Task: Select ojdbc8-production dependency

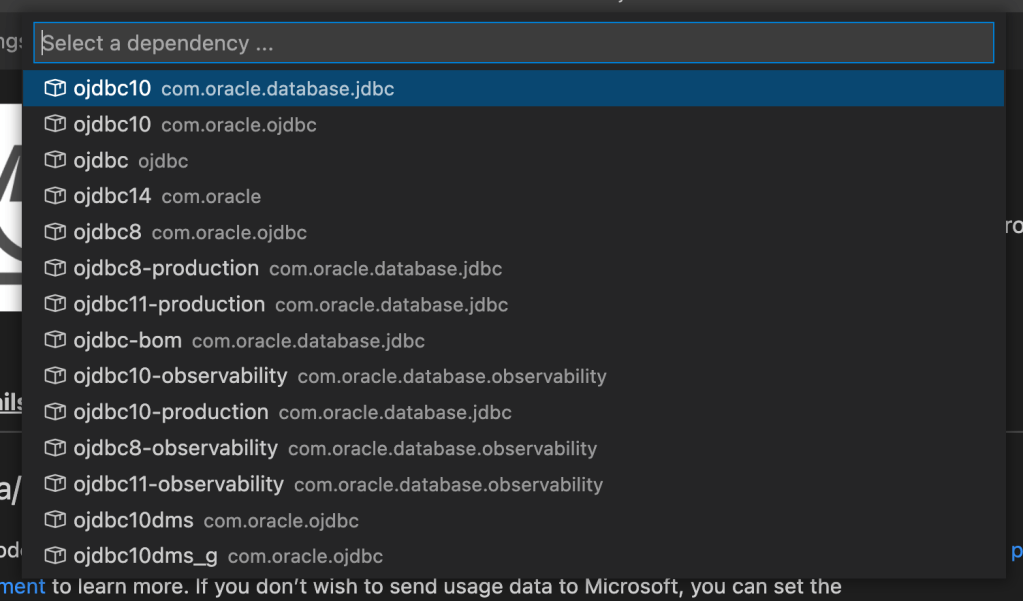Action: tap(287, 269)
